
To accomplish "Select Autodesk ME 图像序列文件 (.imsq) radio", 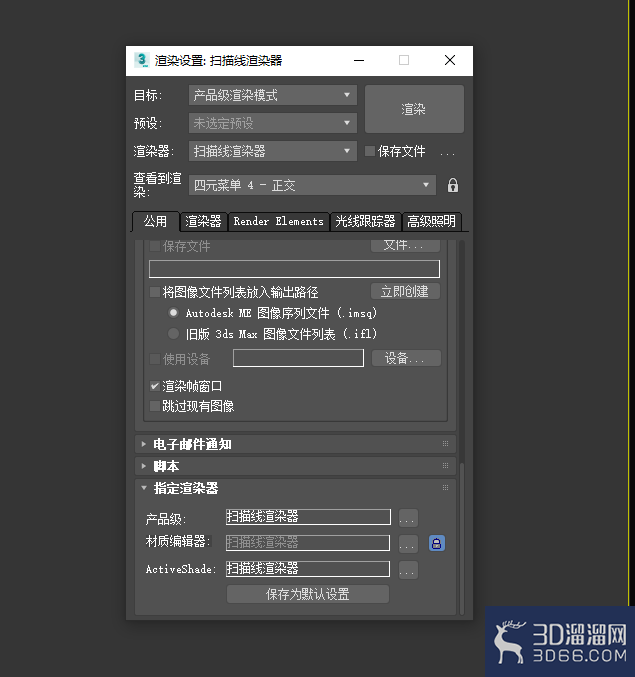I will 173,313.
